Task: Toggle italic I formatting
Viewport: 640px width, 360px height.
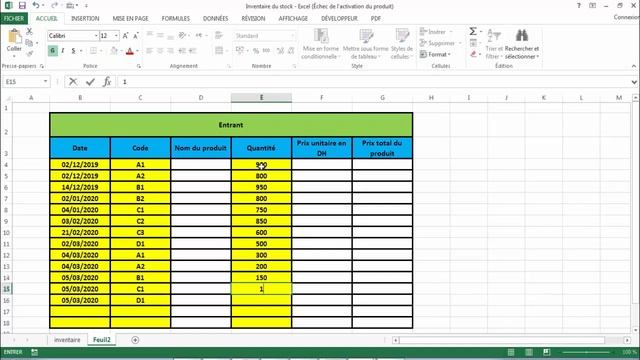Action: click(62, 51)
